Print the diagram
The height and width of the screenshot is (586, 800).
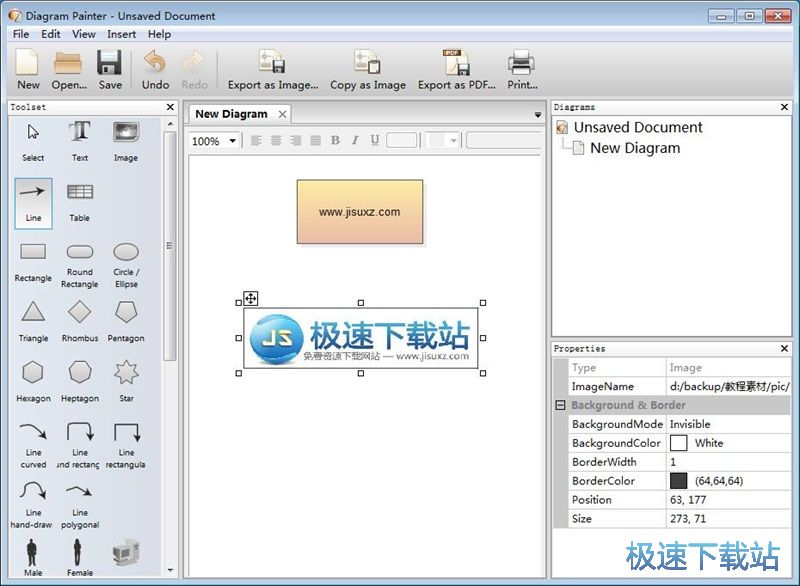point(522,70)
